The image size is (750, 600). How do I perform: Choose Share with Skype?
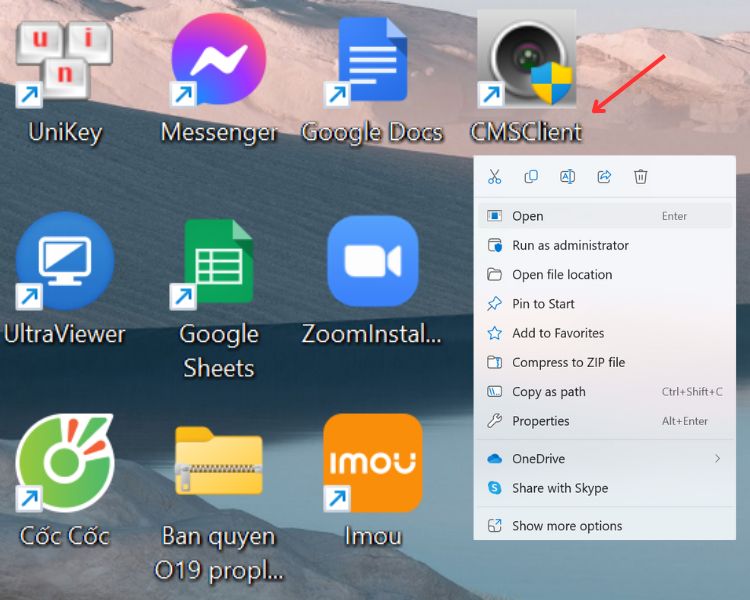[x=605, y=488]
